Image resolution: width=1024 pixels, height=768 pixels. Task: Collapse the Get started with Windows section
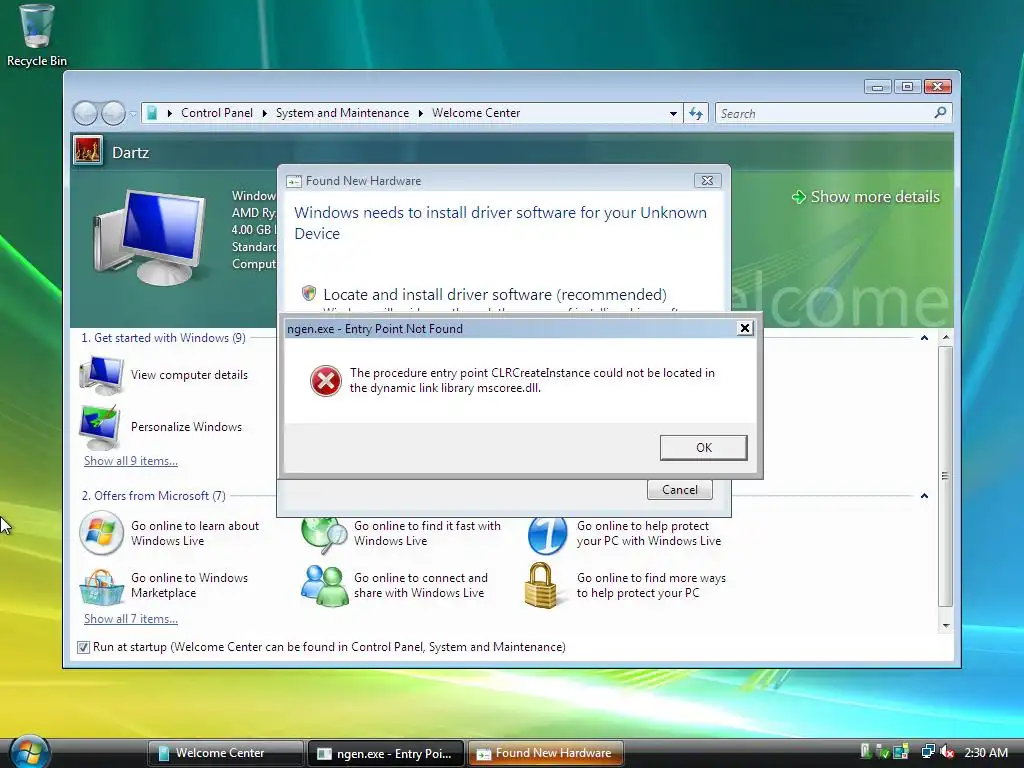pos(924,338)
